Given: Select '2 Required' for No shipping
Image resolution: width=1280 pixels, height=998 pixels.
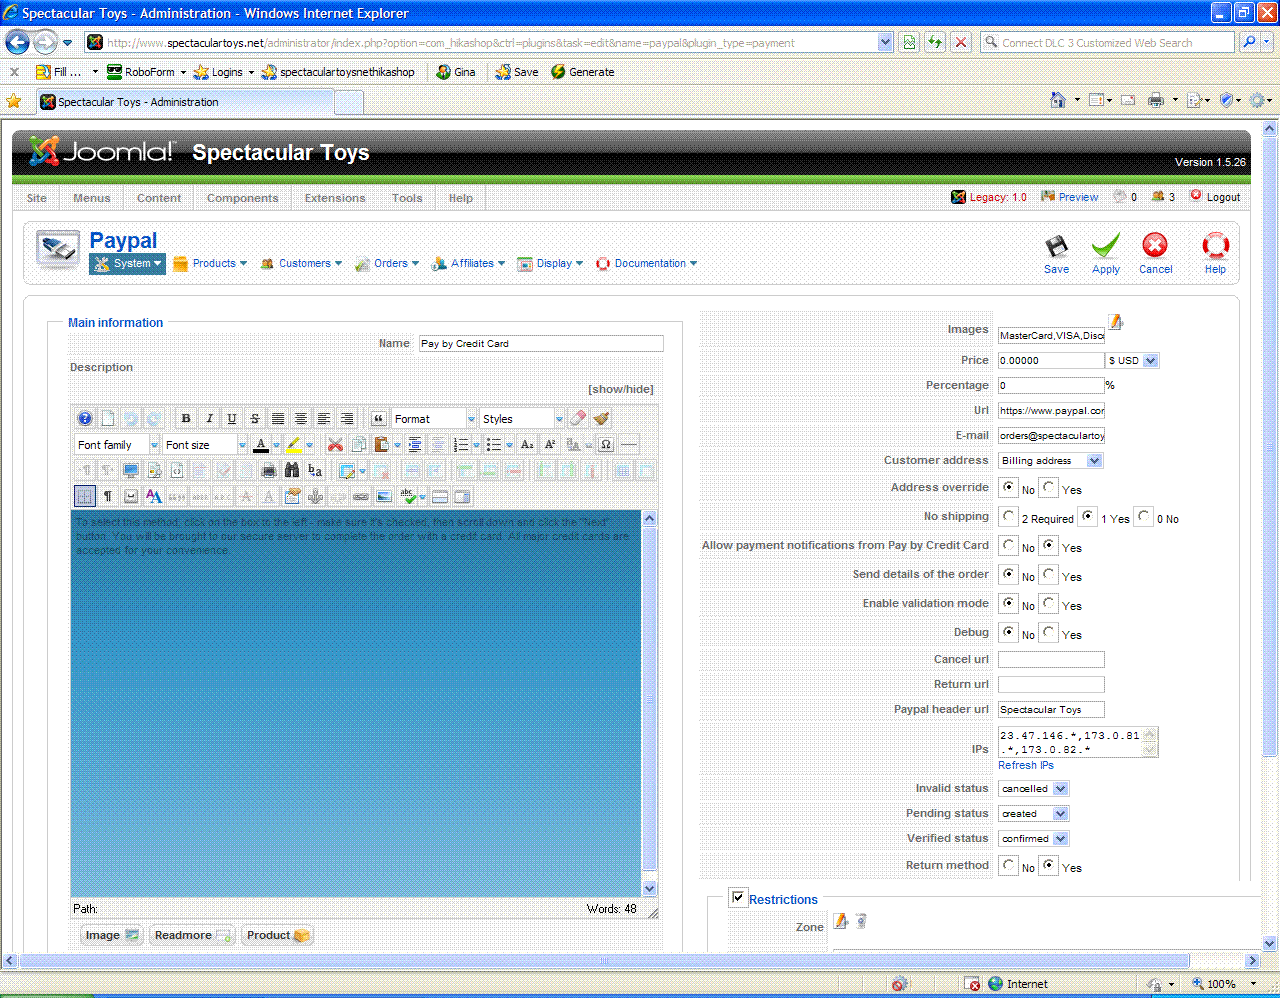Looking at the screenshot, I should click(1009, 516).
